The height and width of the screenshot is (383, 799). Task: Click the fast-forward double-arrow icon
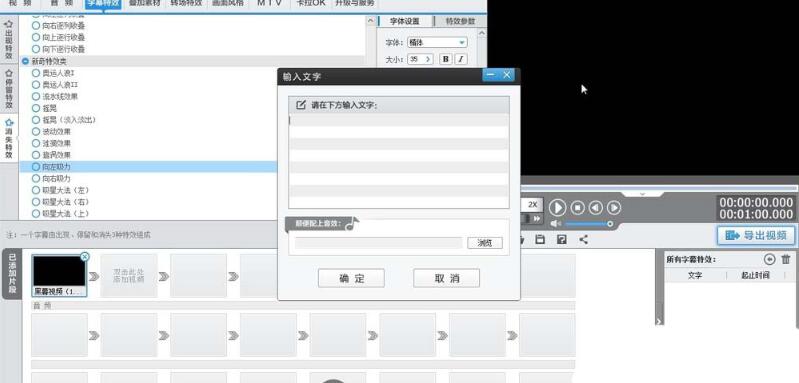(x=537, y=218)
